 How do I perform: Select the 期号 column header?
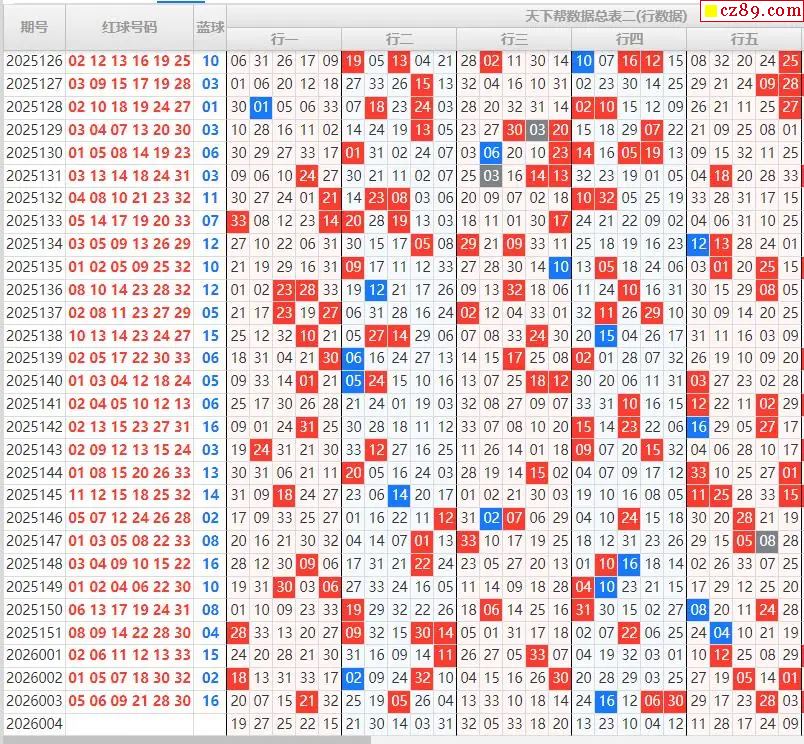click(x=34, y=27)
